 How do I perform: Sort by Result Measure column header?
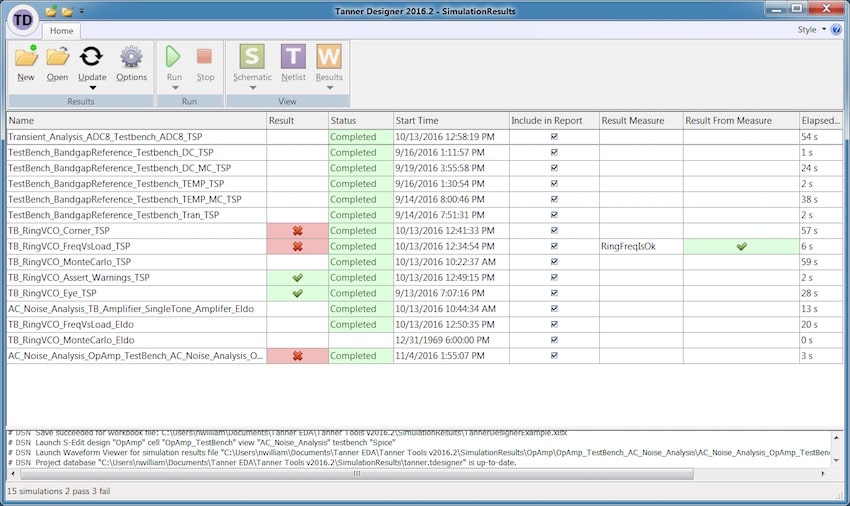641,121
